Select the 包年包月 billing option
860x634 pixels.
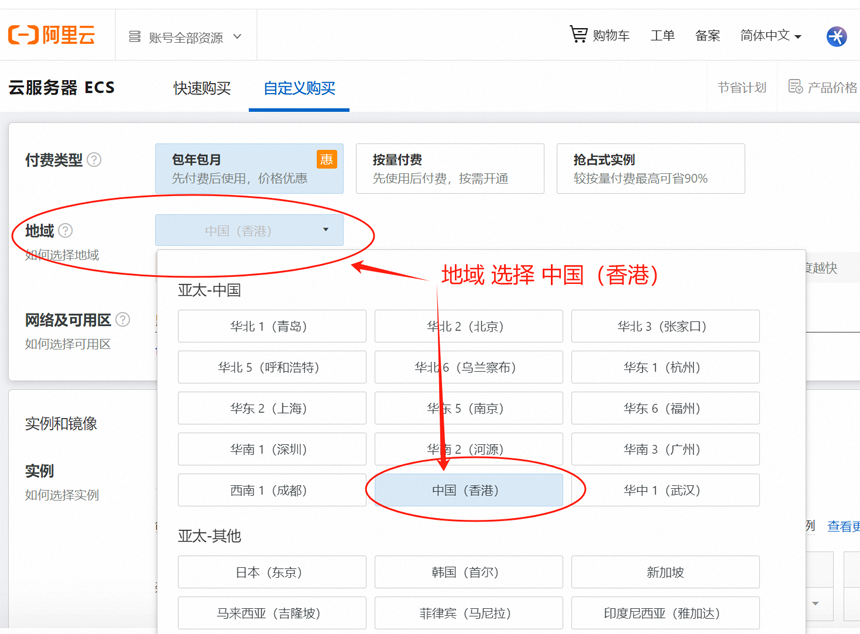pyautogui.click(x=250, y=168)
